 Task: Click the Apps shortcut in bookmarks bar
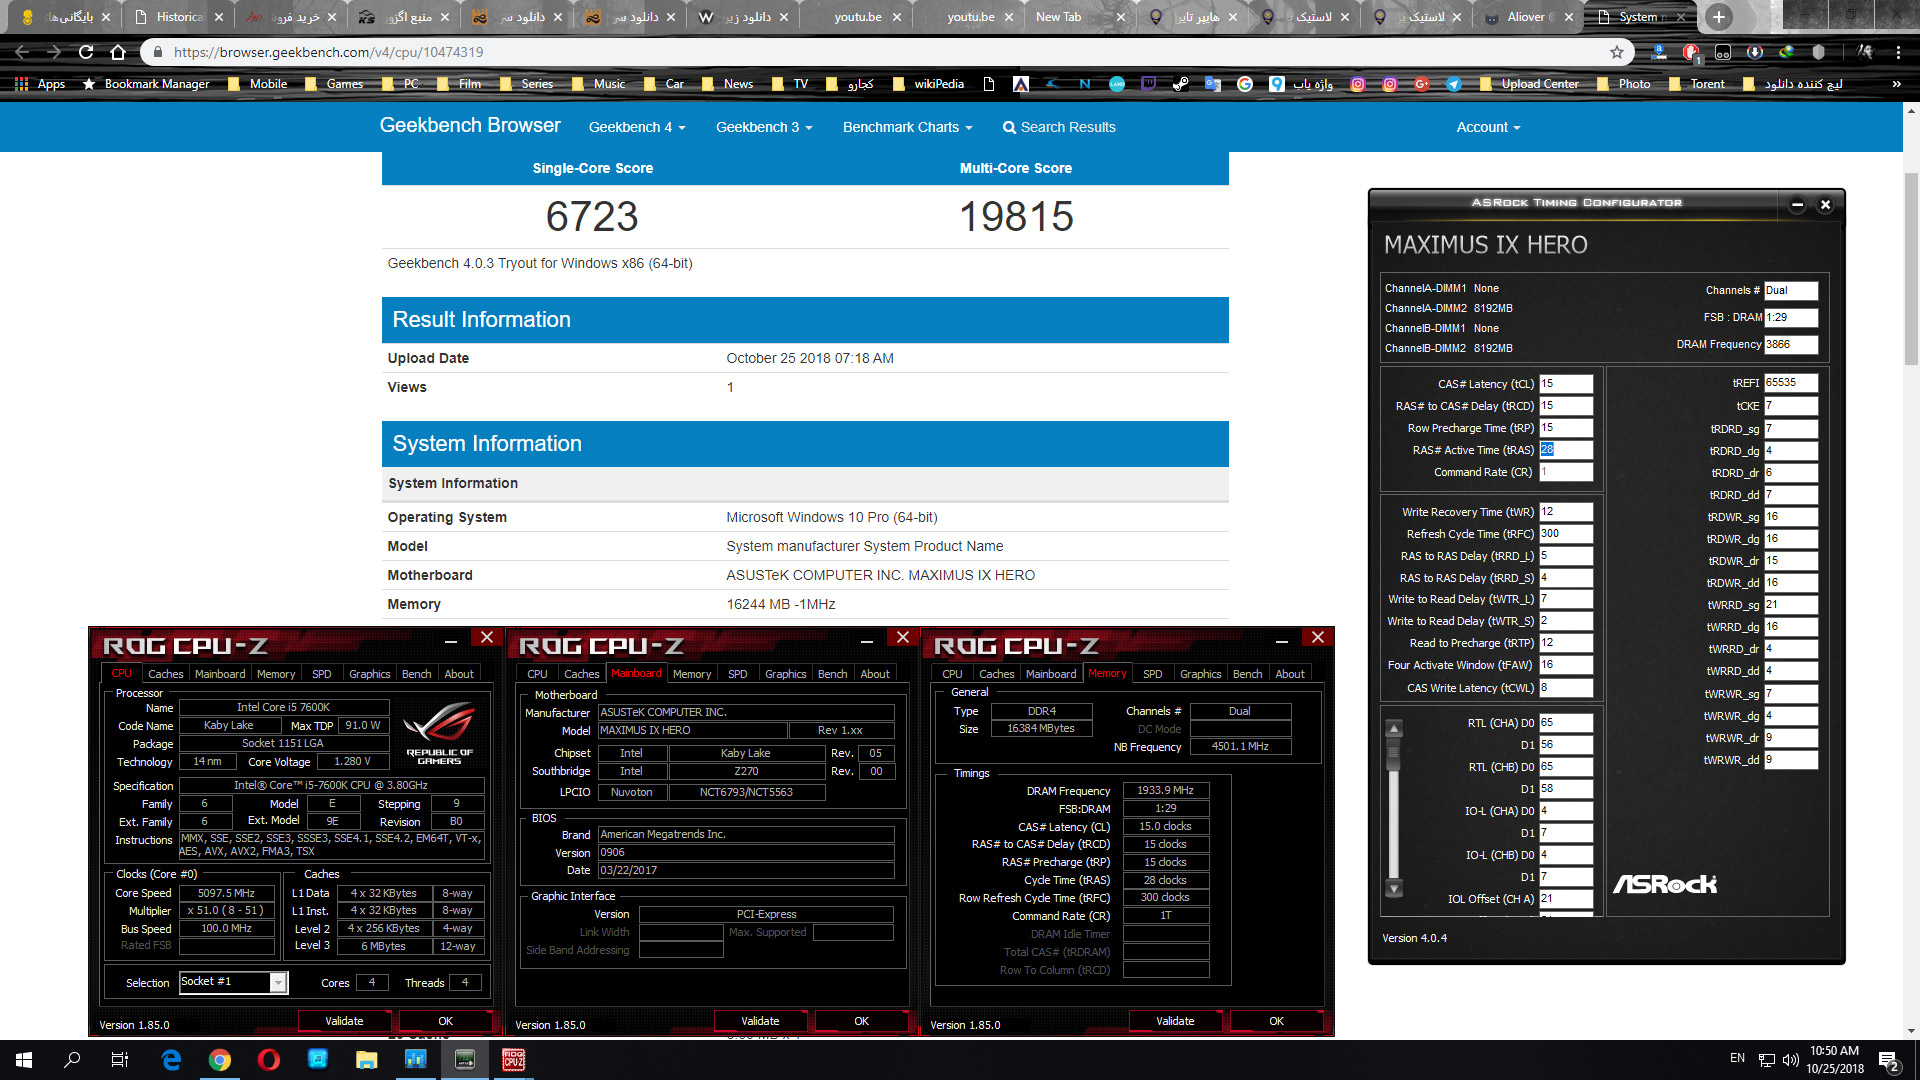coord(40,84)
